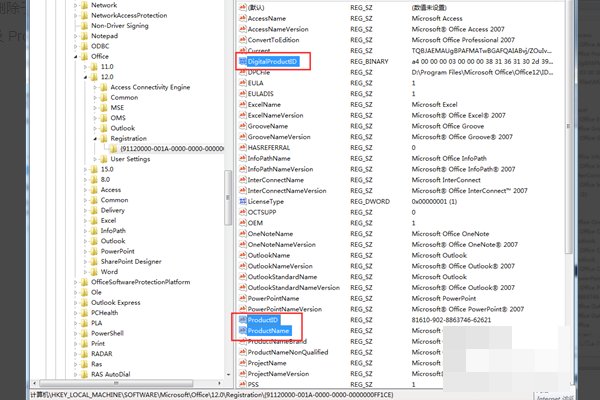Expand the User Settings key
The height and width of the screenshot is (400, 600).
point(92,158)
